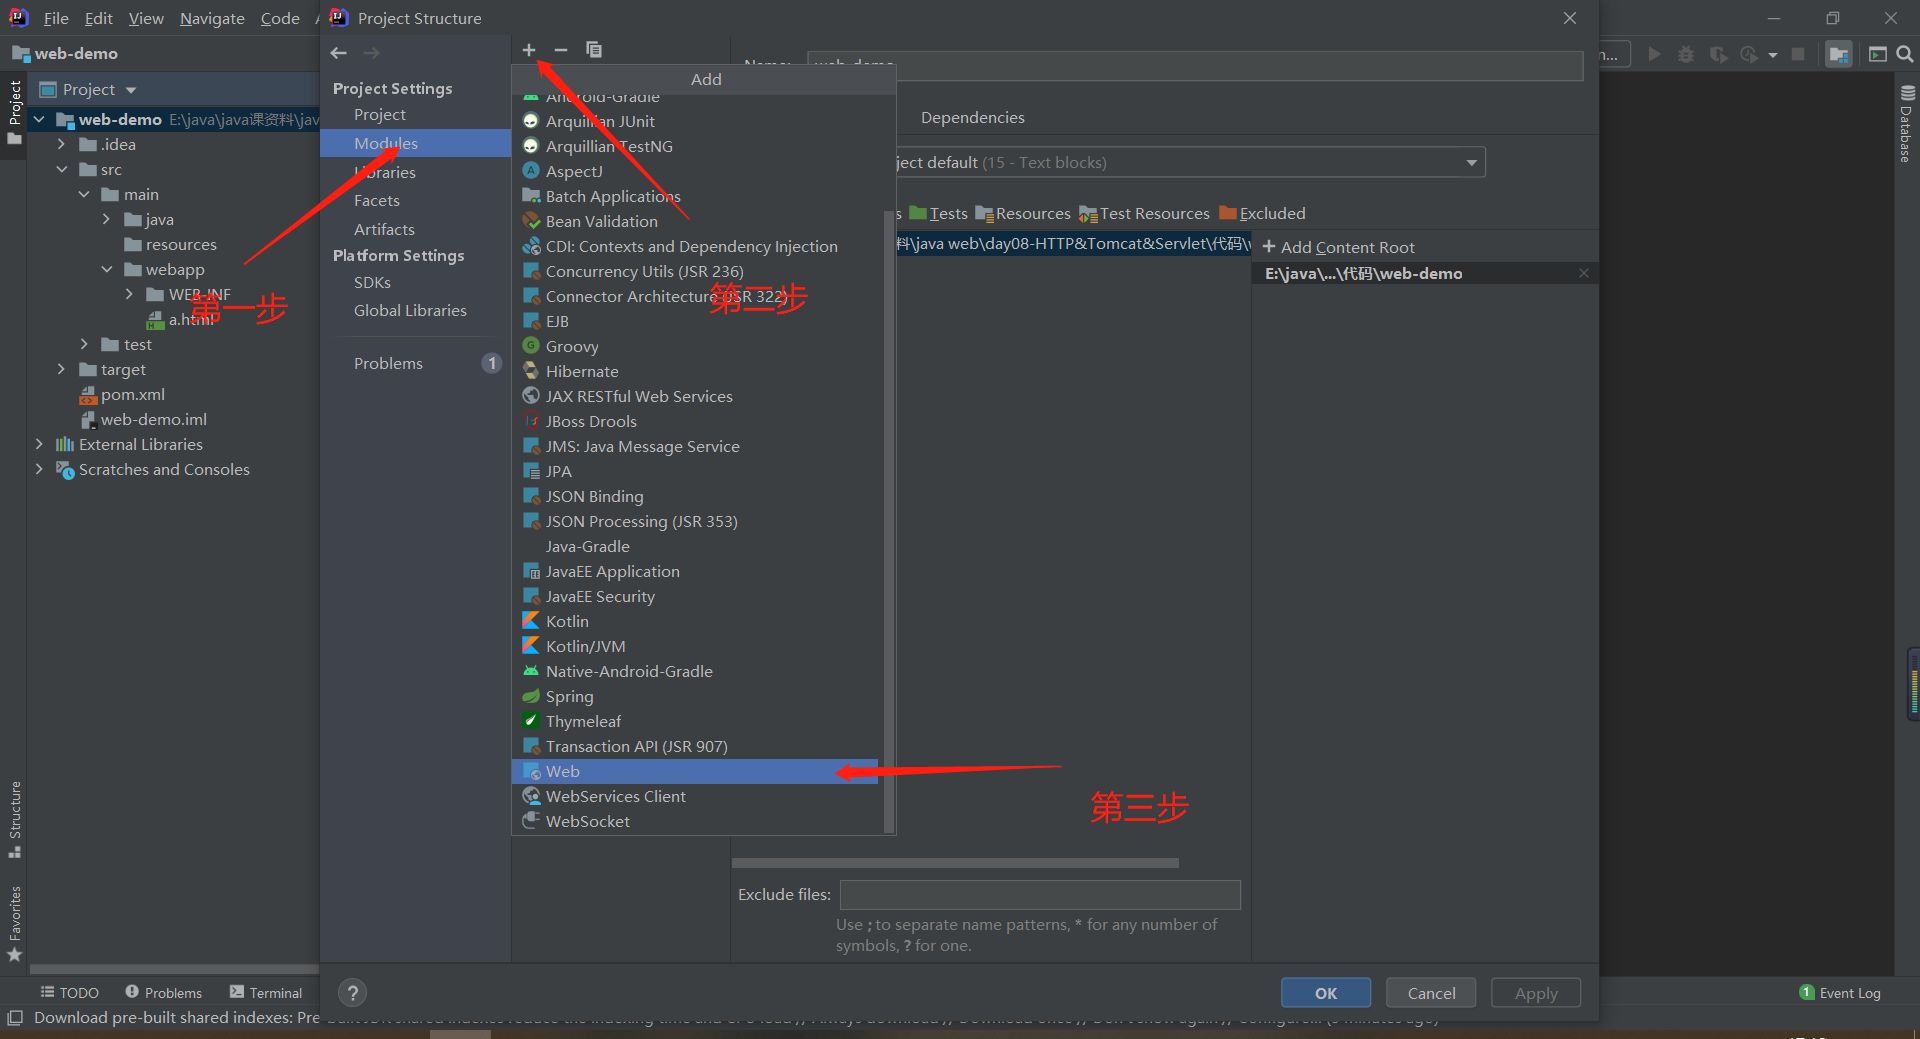Select Web framework in Add list
Viewport: 1920px width, 1039px height.
tap(695, 771)
